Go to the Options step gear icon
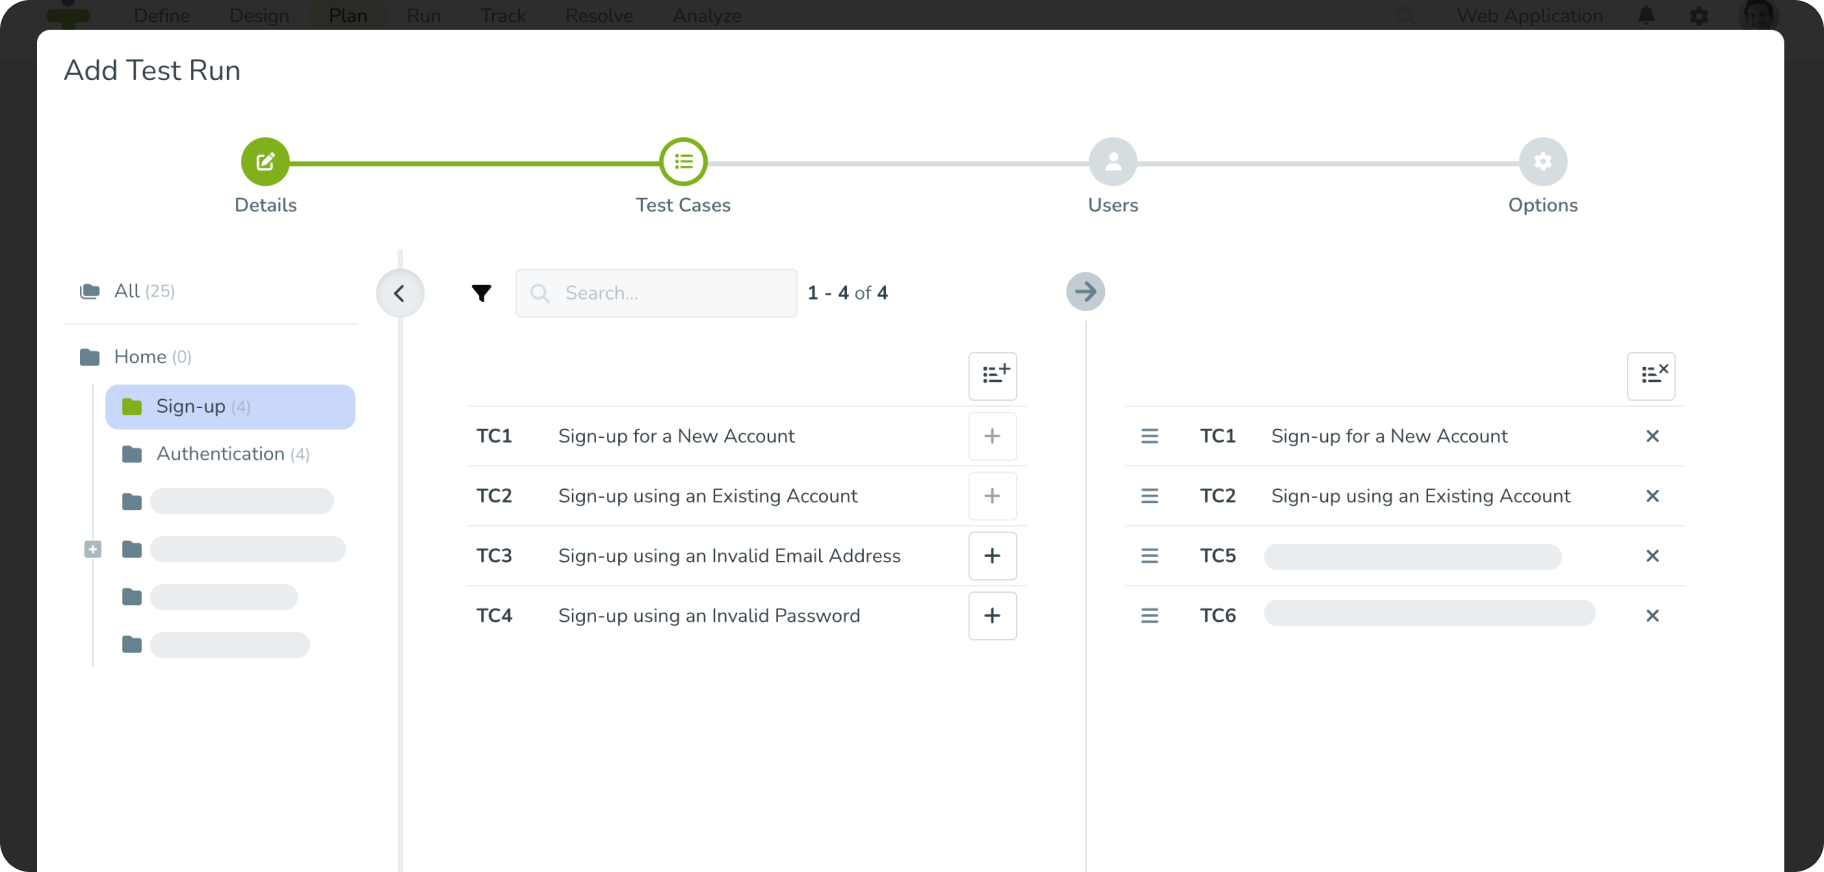Screen dimensions: 1824x872 [1543, 162]
